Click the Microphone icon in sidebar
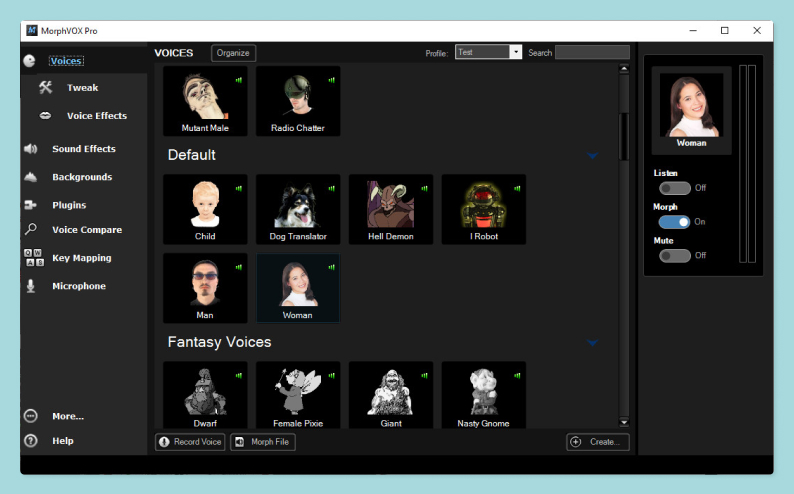Screen dimensions: 794x494 (x=30, y=286)
